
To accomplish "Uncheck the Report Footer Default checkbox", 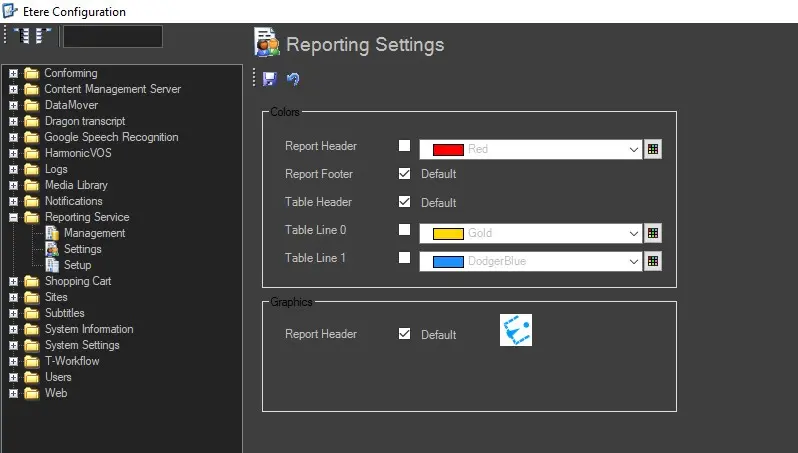I will pyautogui.click(x=404, y=174).
